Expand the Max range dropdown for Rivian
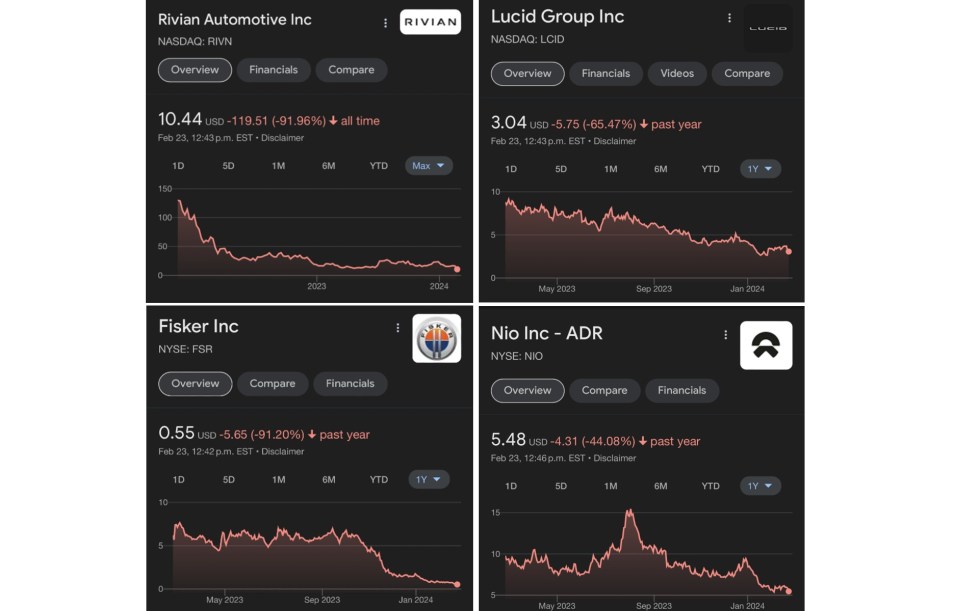The width and height of the screenshot is (979, 611). click(x=429, y=166)
